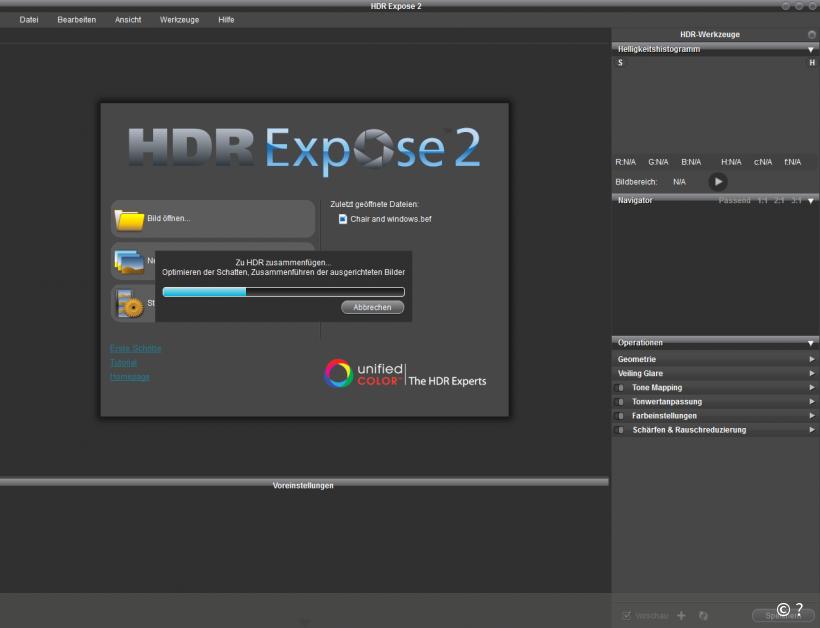Expand the Veiling Glare section arrow
This screenshot has height=628, width=820.
(812, 373)
